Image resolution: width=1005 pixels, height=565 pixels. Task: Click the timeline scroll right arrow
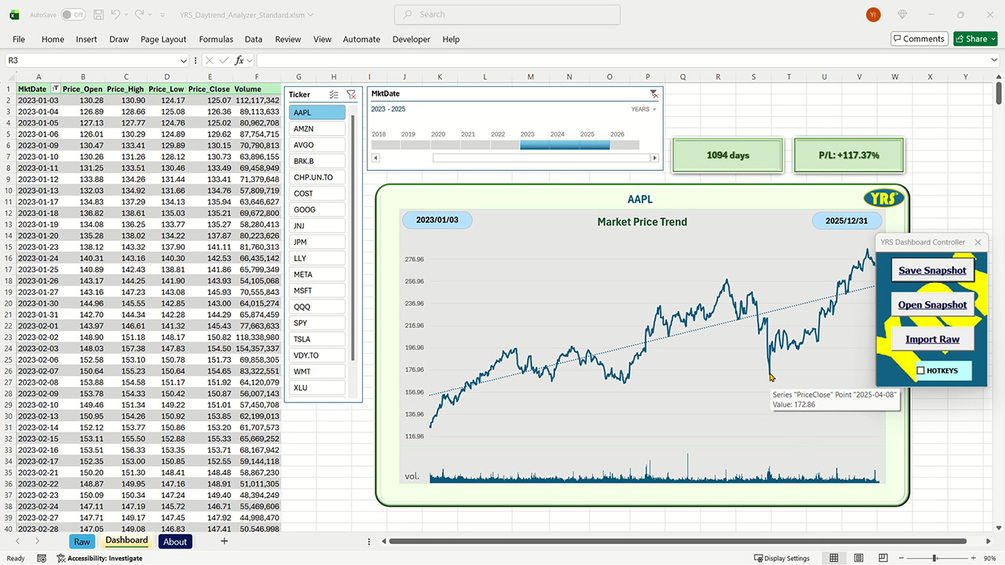click(x=654, y=158)
